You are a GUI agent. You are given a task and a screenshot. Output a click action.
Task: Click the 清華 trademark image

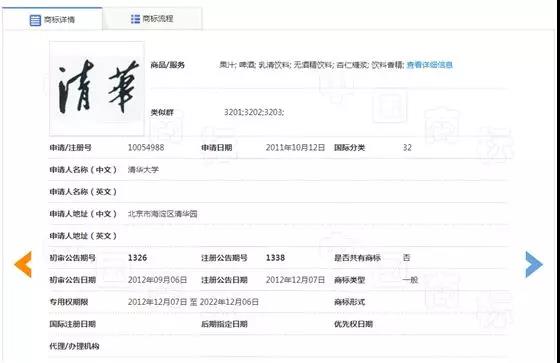97,88
